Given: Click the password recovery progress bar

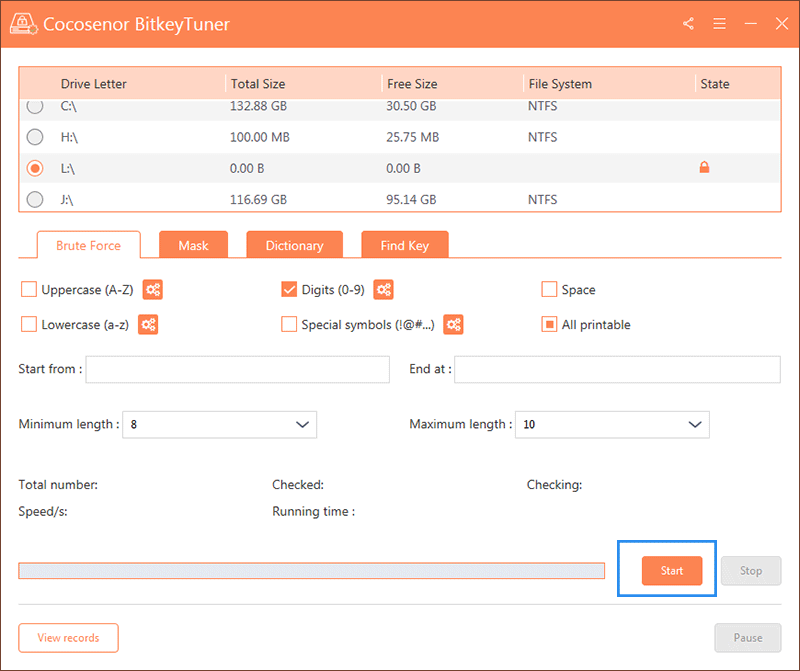Looking at the screenshot, I should click(x=312, y=570).
